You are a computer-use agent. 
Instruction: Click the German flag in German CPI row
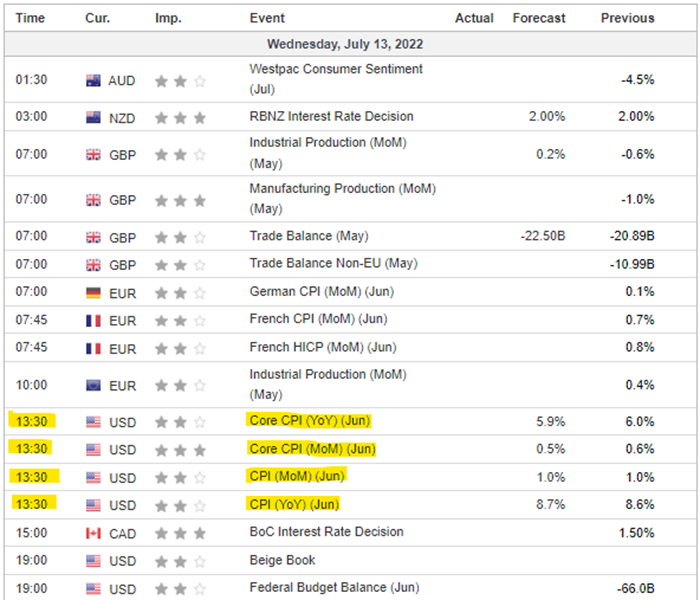[x=94, y=291]
